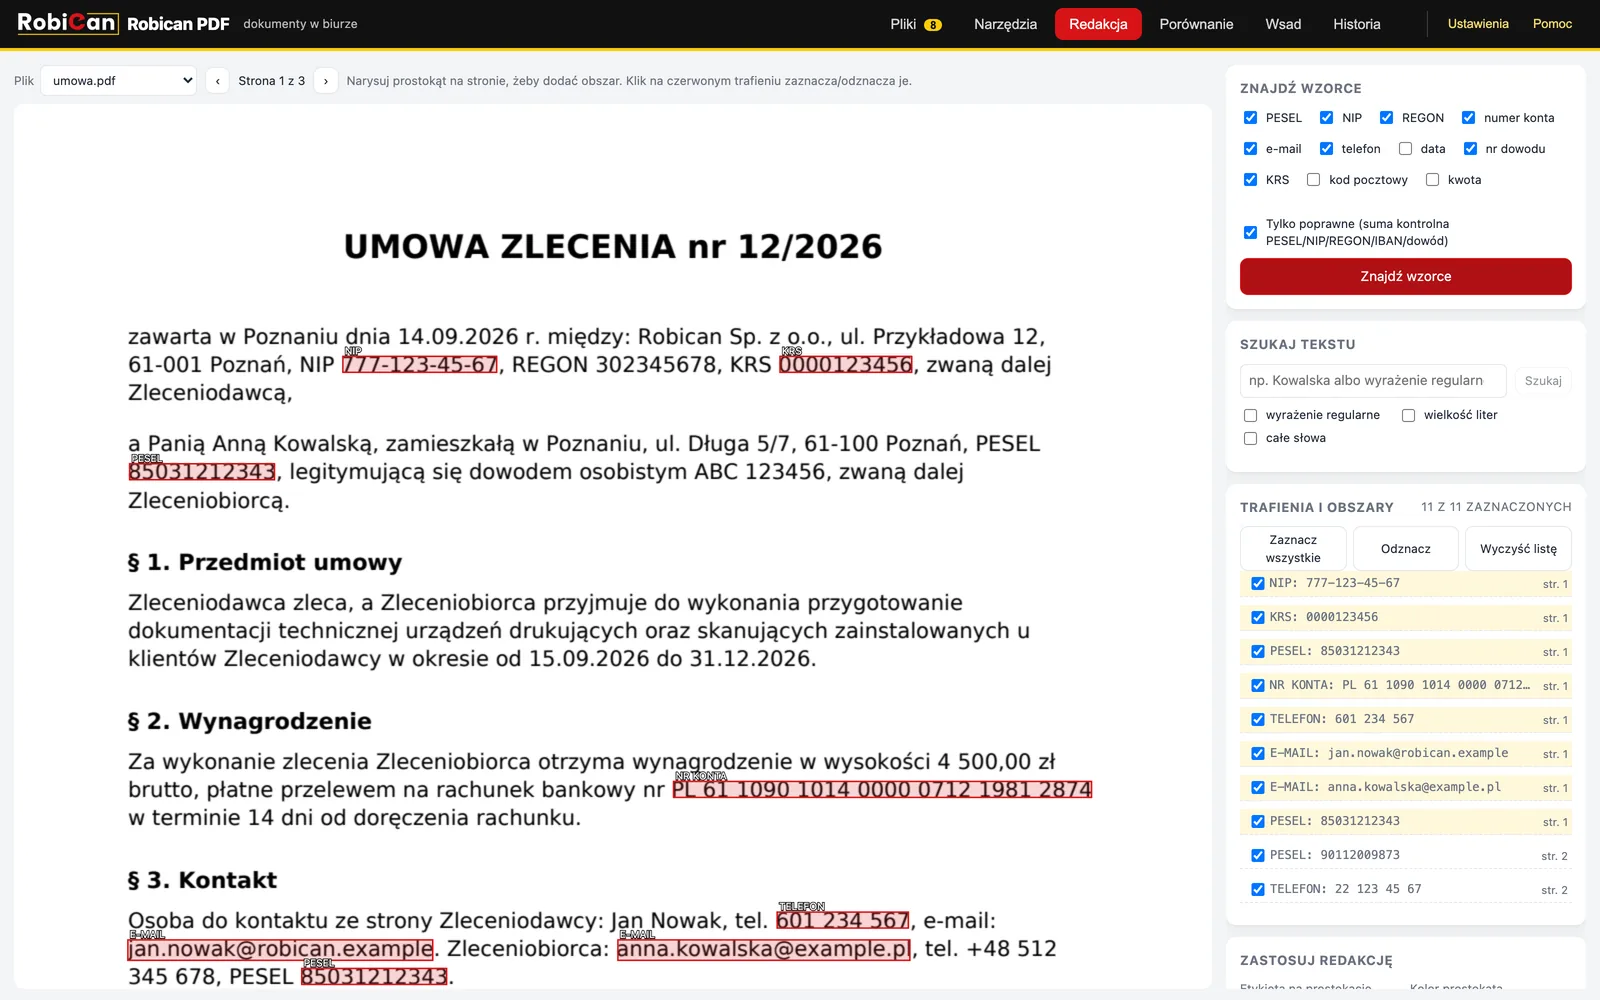This screenshot has height=1000, width=1600.
Task: Click the document title 'UMOWA ZLECENIA nr 12/2026'
Action: pyautogui.click(x=613, y=247)
